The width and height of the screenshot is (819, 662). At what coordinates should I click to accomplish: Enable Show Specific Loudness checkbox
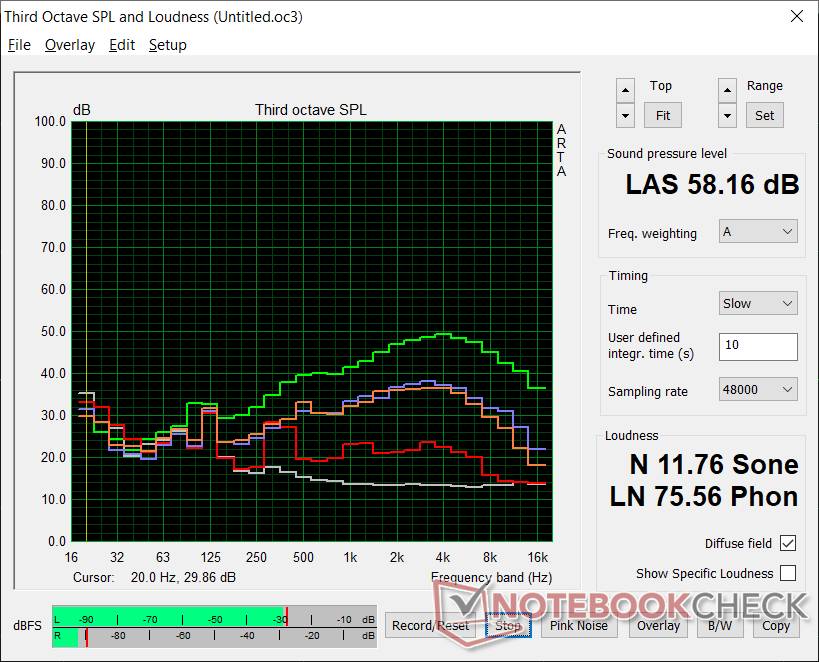click(x=788, y=573)
